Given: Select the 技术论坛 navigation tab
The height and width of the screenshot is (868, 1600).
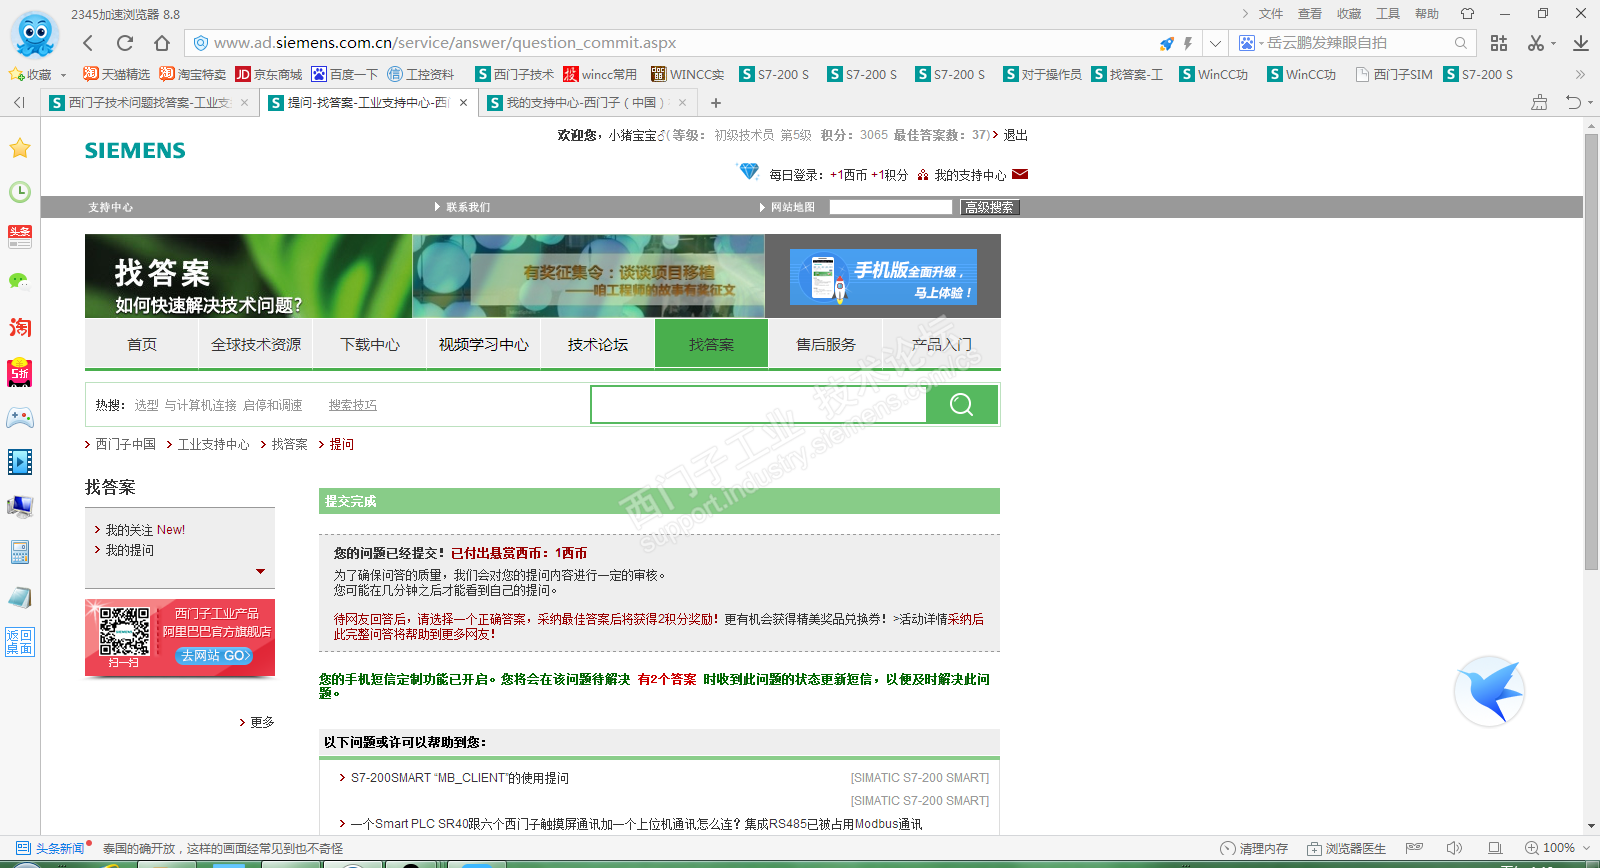Looking at the screenshot, I should (598, 344).
